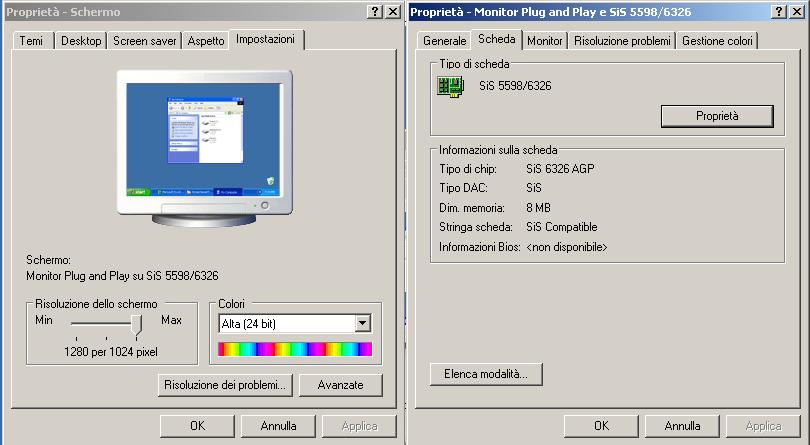Select the Impostazioni tab
Viewport: 810px width, 445px height.
tap(266, 39)
